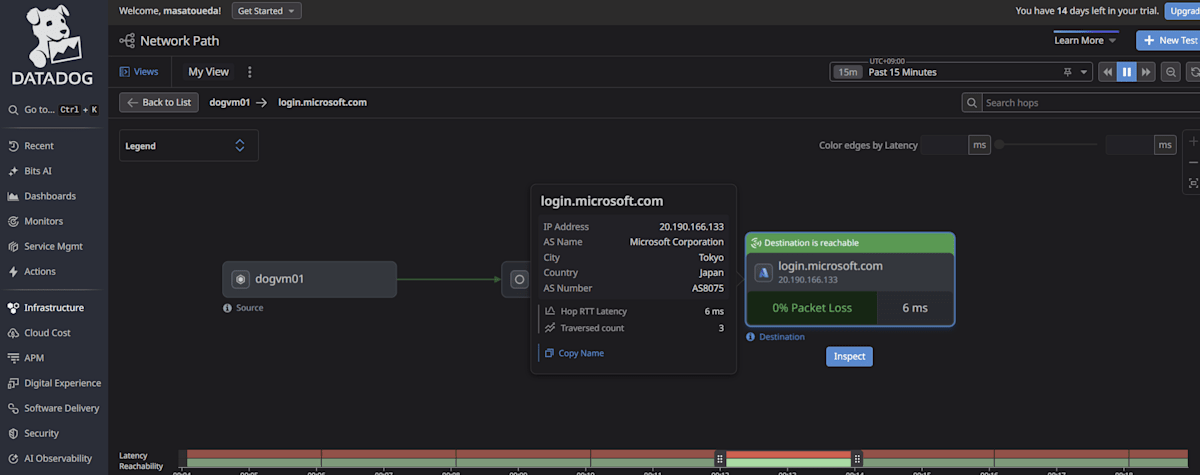Click the New Test button
The height and width of the screenshot is (475, 1200).
(x=1168, y=41)
